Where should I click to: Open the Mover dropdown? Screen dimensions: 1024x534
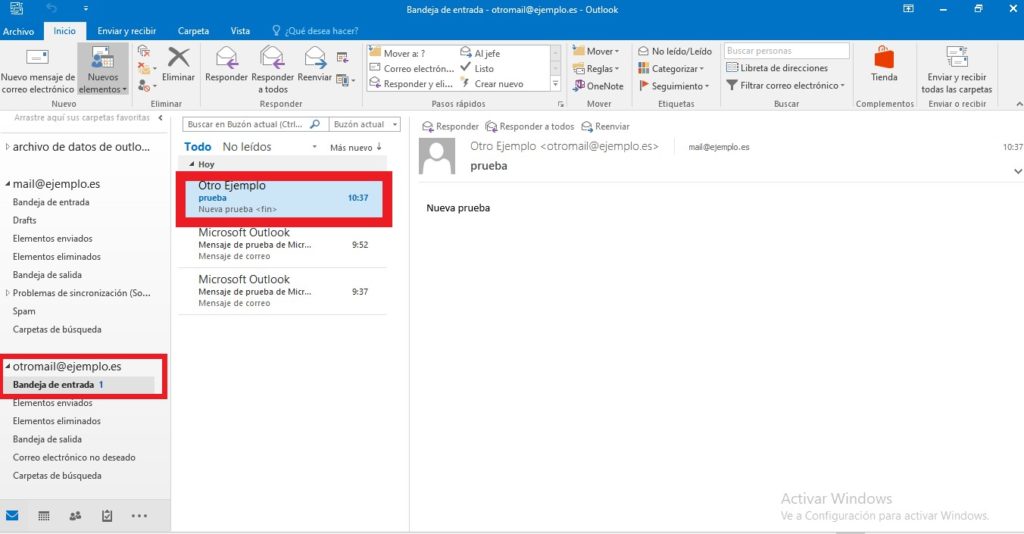tap(596, 51)
